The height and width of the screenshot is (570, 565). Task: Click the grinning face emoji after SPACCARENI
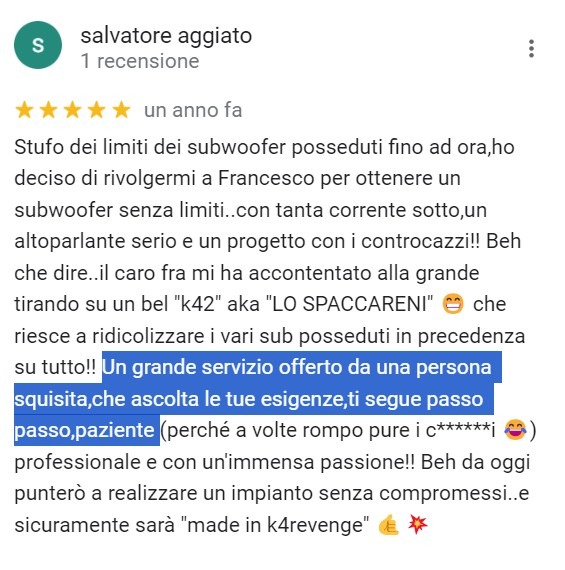tap(453, 304)
